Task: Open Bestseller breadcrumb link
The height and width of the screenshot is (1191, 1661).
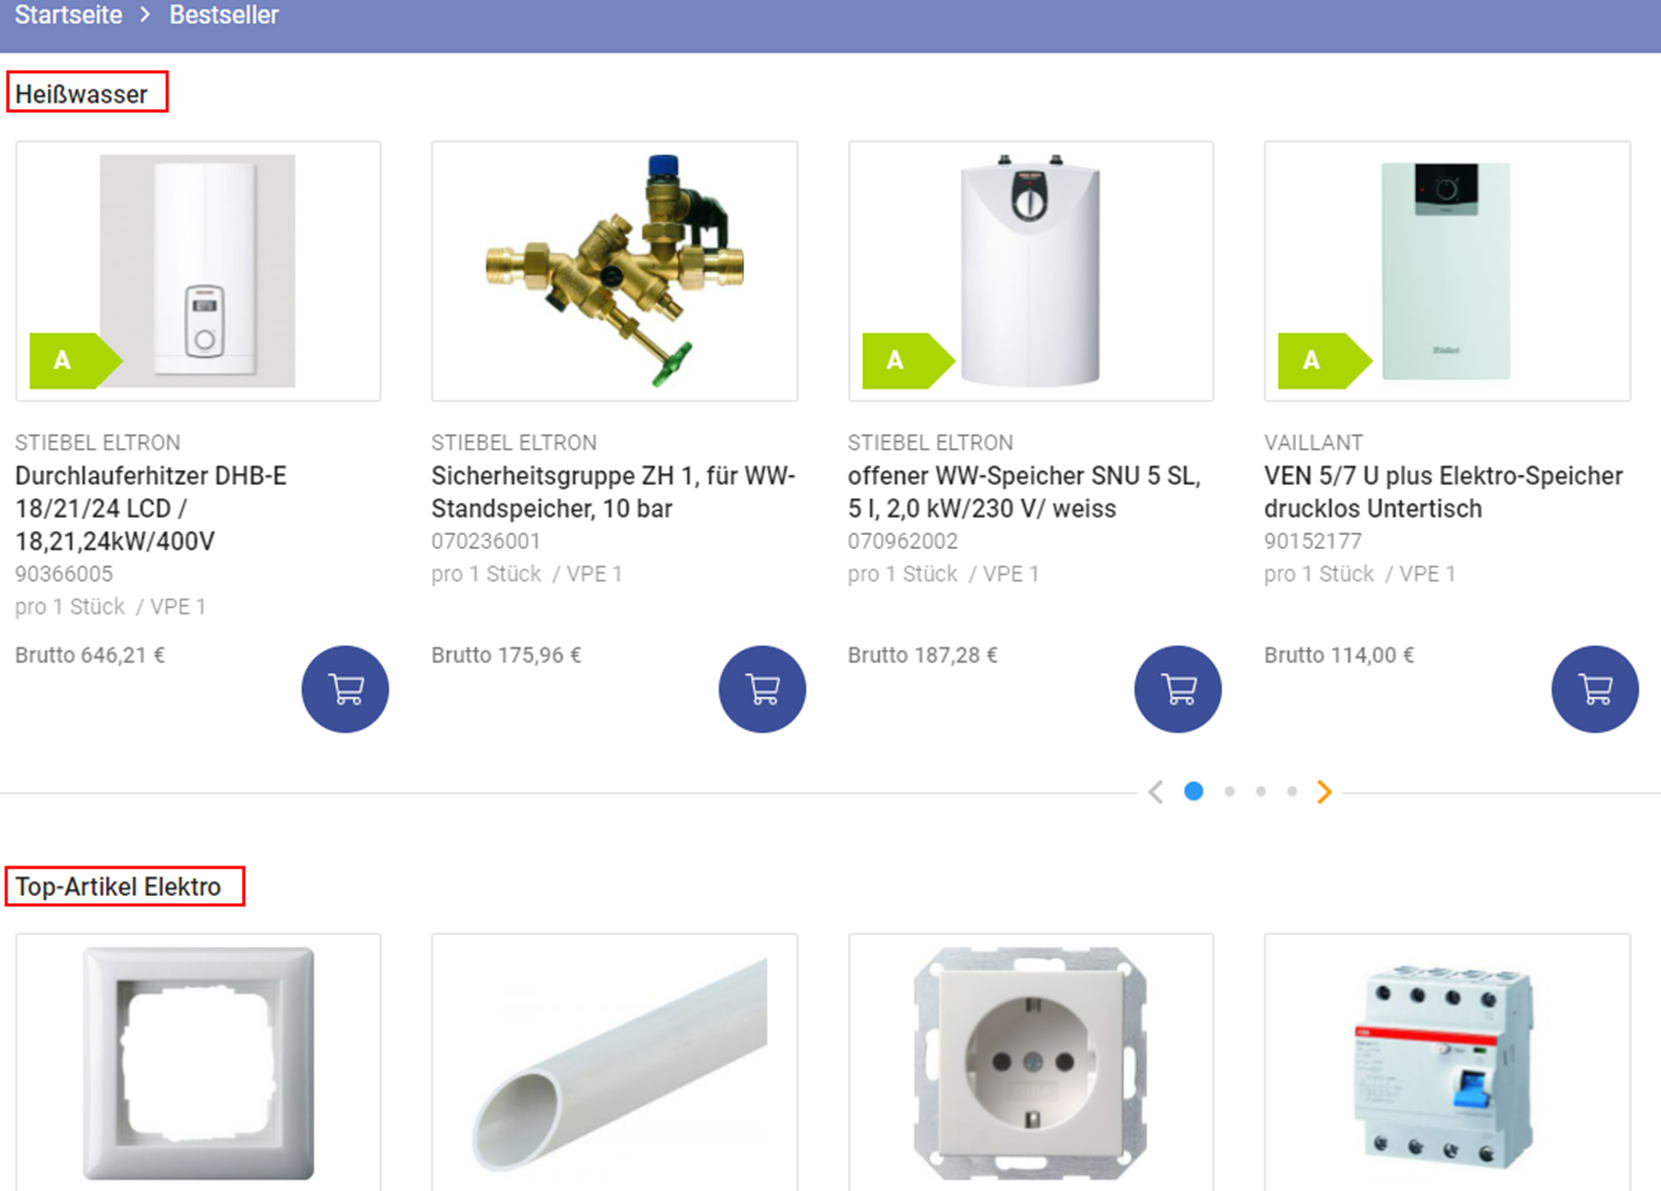Action: 224,15
